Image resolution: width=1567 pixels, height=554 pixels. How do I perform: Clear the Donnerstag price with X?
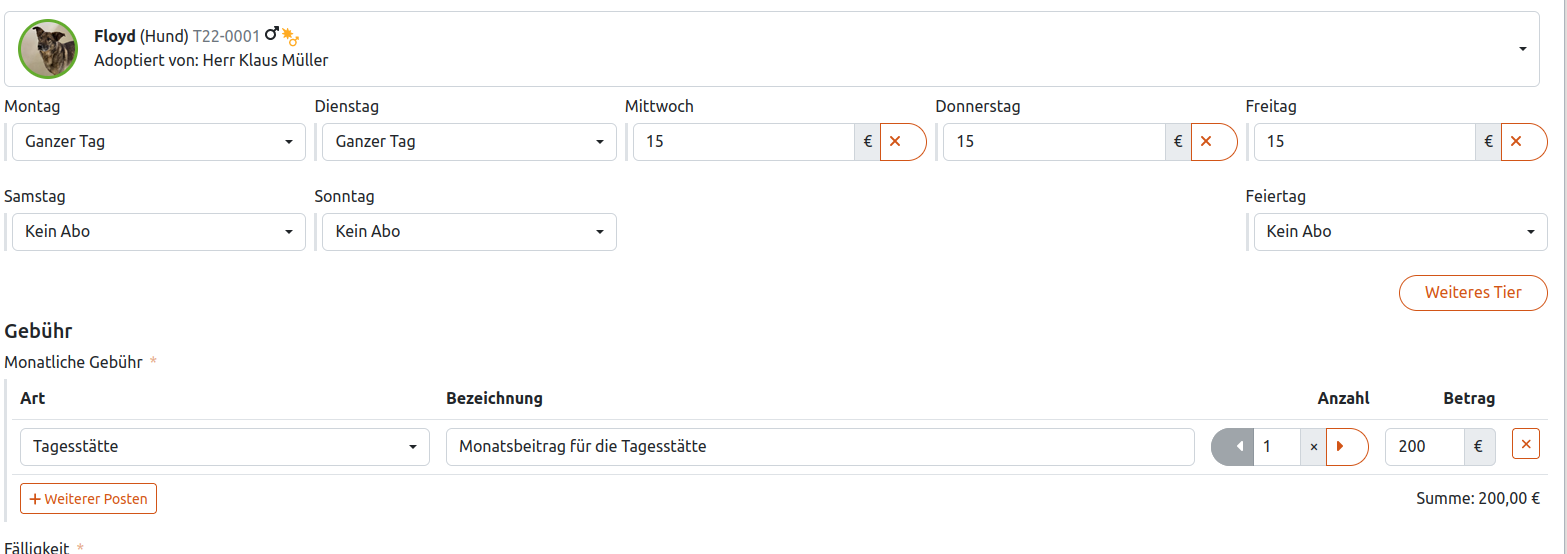pos(1206,142)
